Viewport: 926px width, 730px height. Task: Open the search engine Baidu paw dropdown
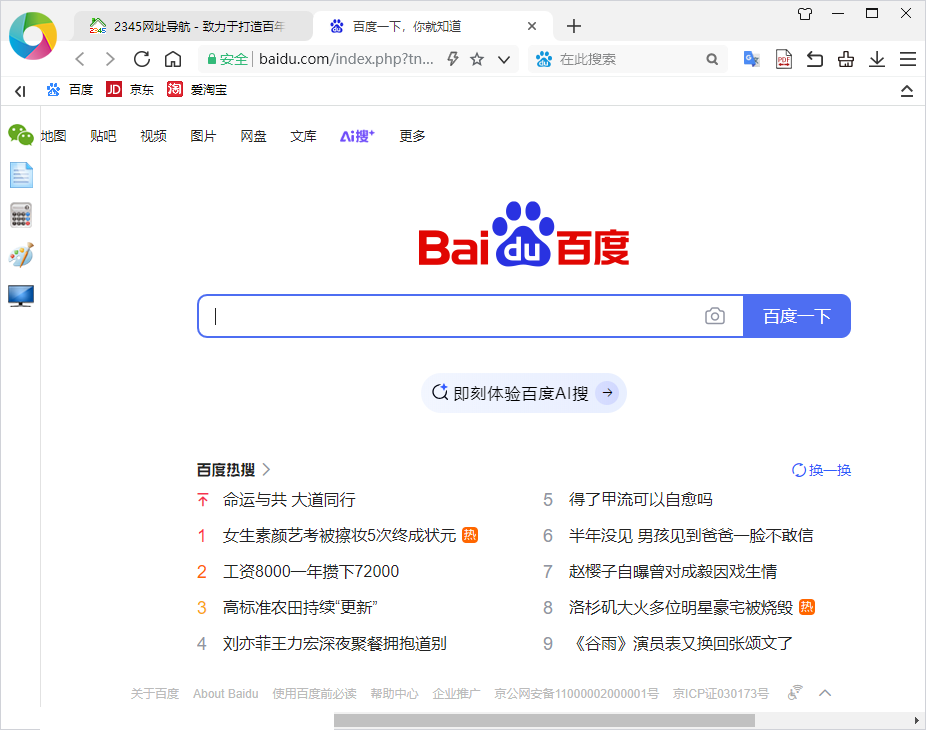pos(543,59)
